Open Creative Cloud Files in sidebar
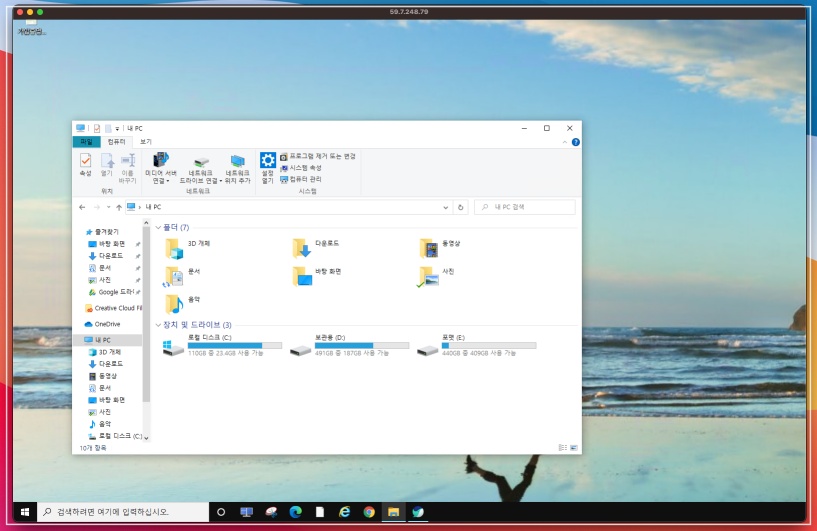The width and height of the screenshot is (817, 531). (x=113, y=308)
